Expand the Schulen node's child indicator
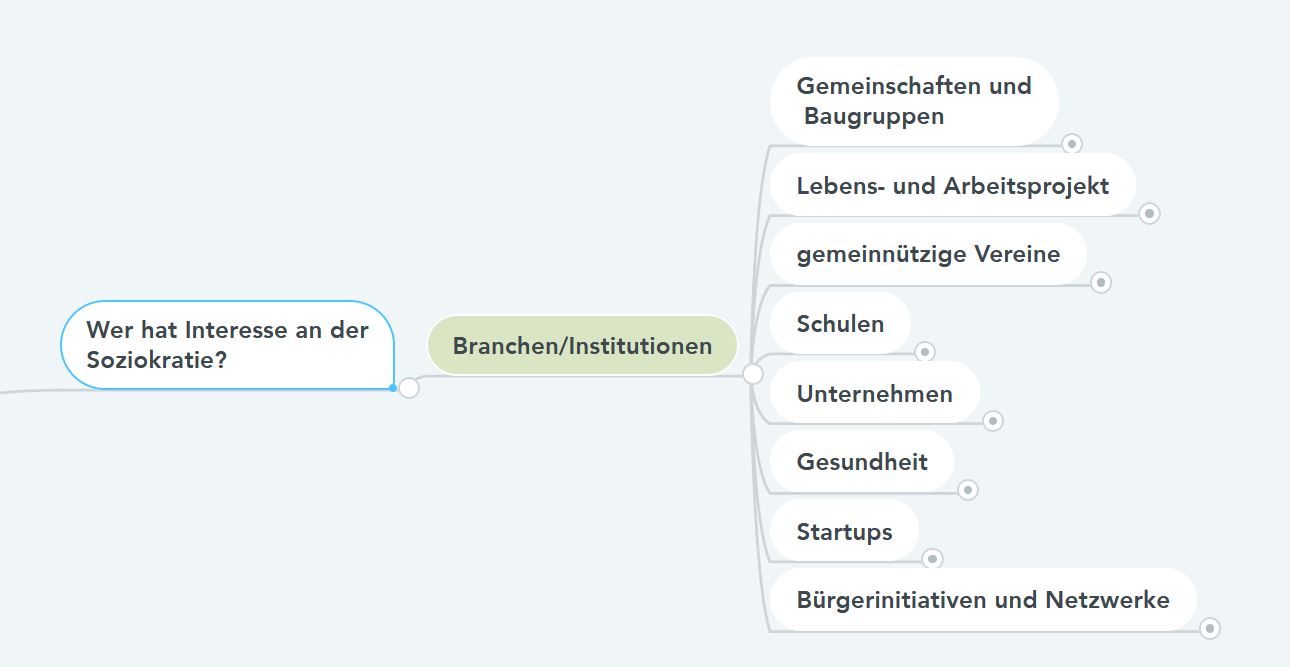 tap(925, 351)
